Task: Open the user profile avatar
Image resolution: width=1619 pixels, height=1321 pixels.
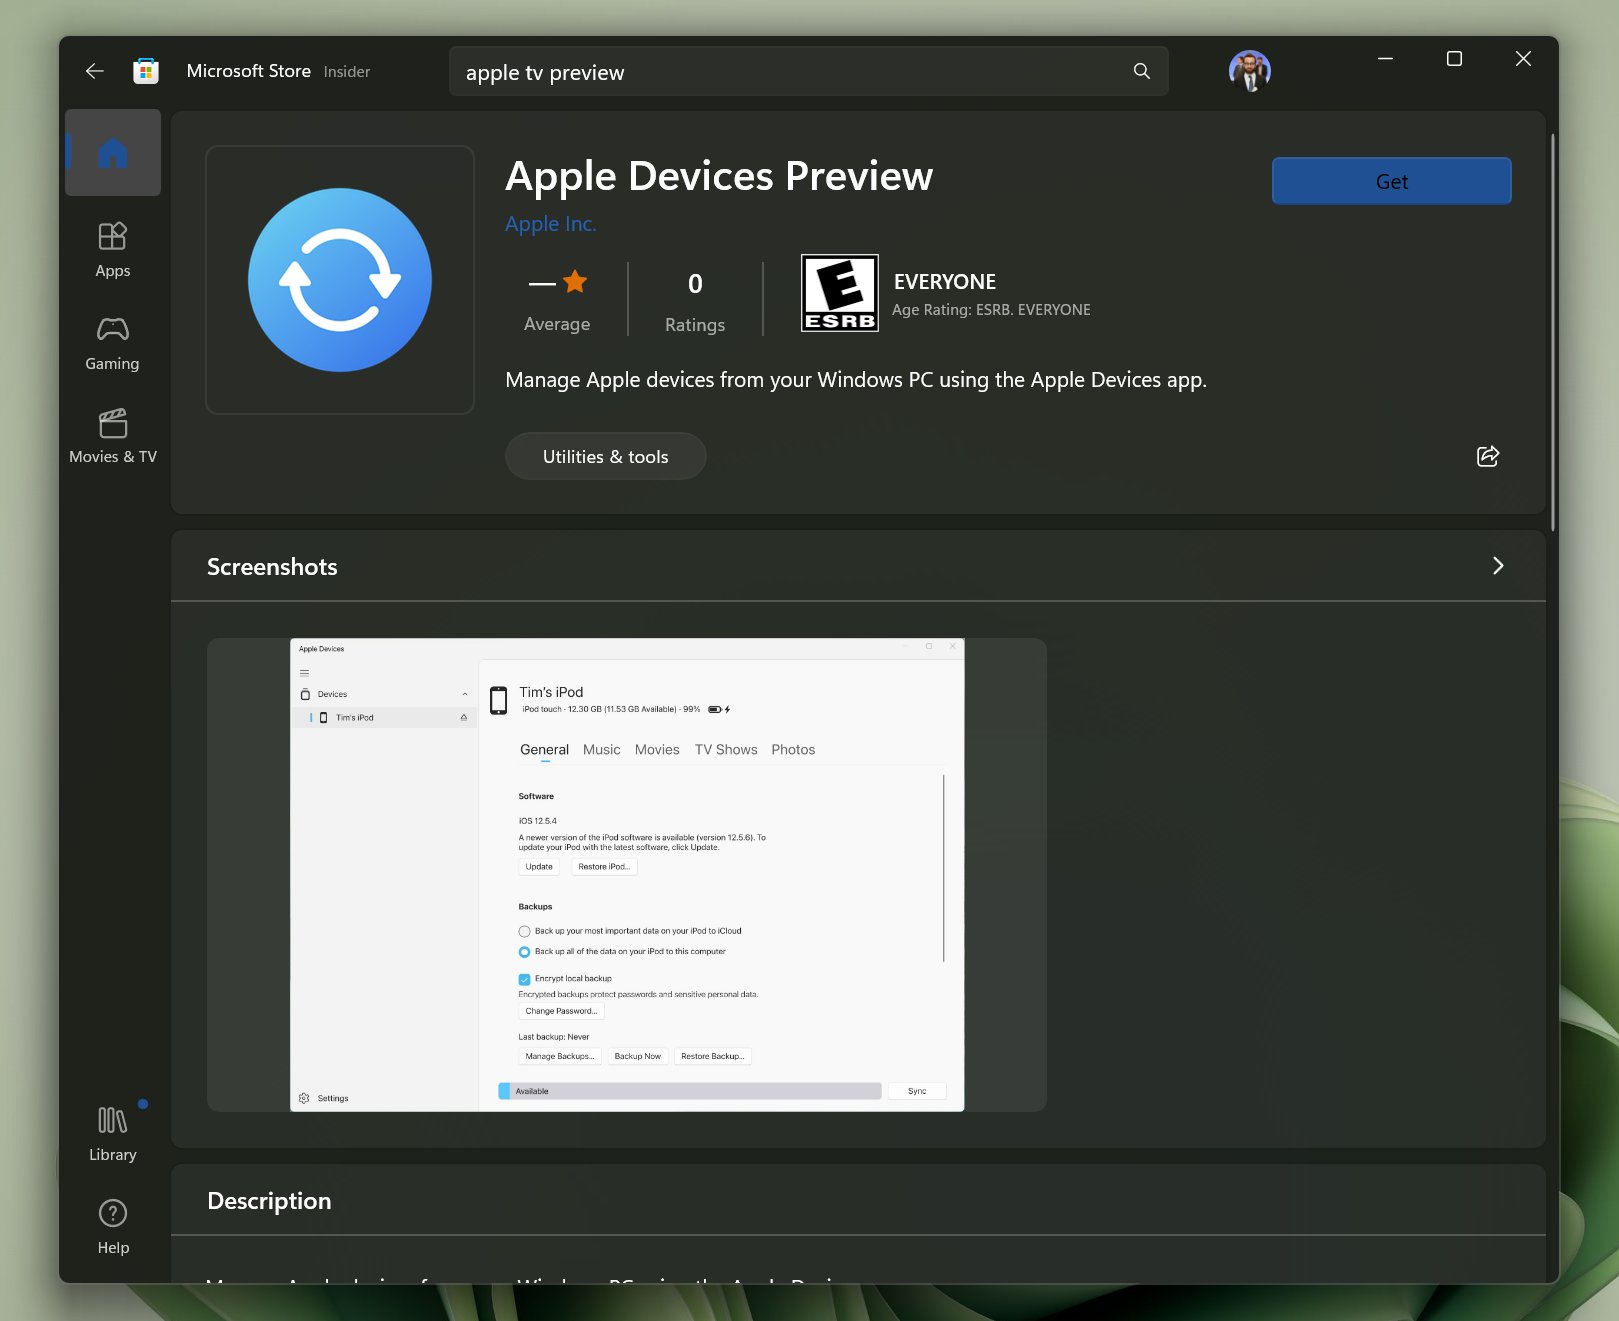Action: point(1249,71)
